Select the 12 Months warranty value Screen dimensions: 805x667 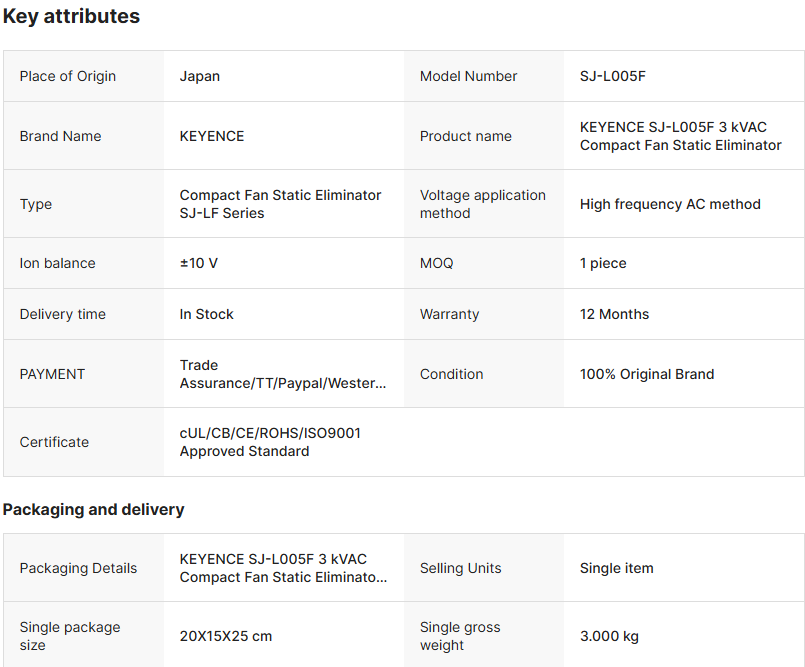[614, 314]
